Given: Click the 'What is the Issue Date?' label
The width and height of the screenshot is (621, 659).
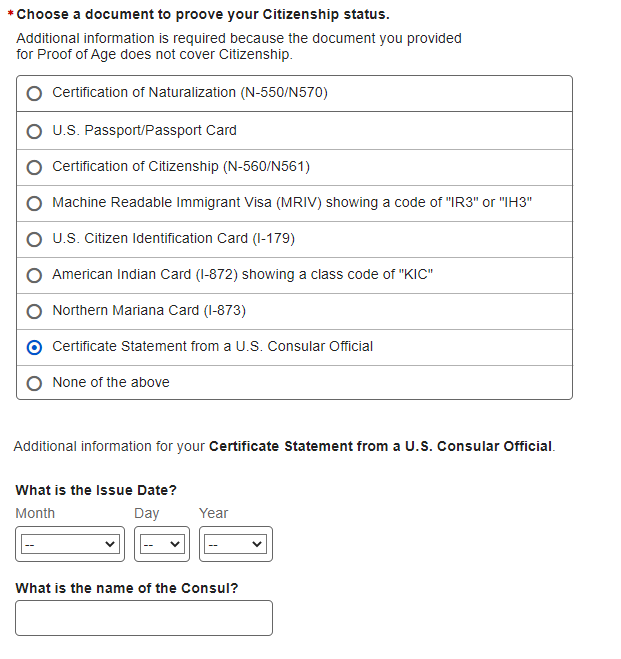Looking at the screenshot, I should coord(96,490).
